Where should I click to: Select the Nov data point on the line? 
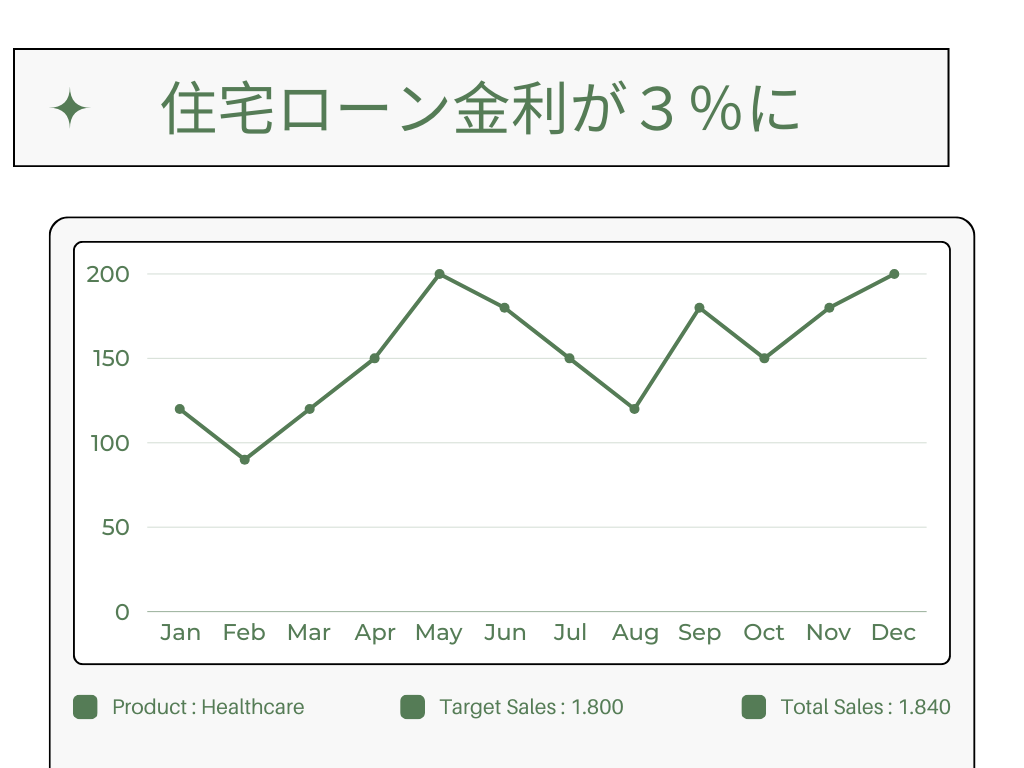click(829, 308)
